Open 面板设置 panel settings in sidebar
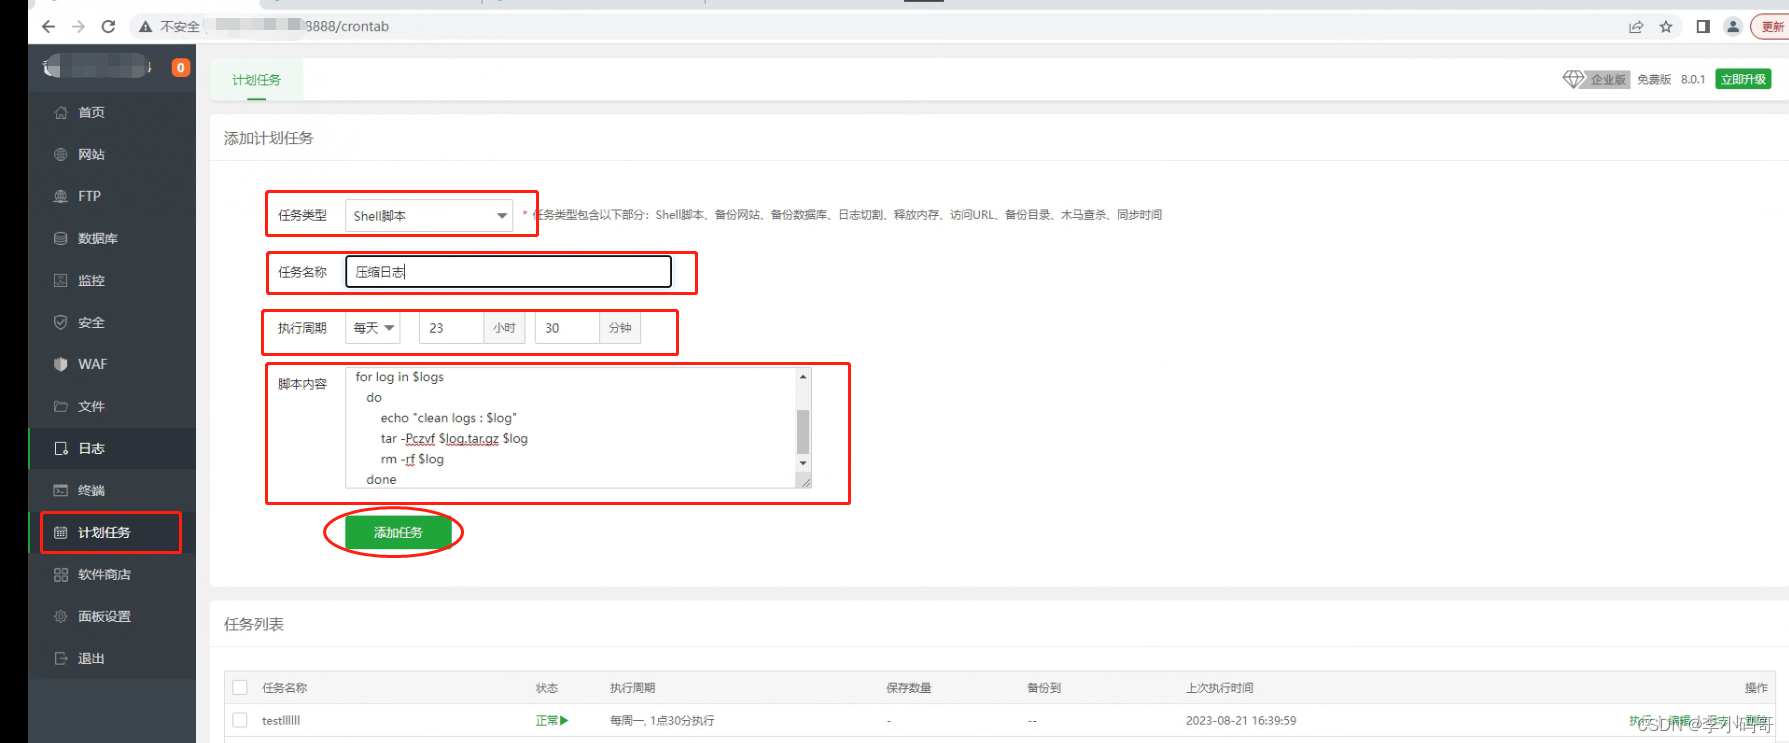Viewport: 1789px width, 743px height. [x=112, y=616]
